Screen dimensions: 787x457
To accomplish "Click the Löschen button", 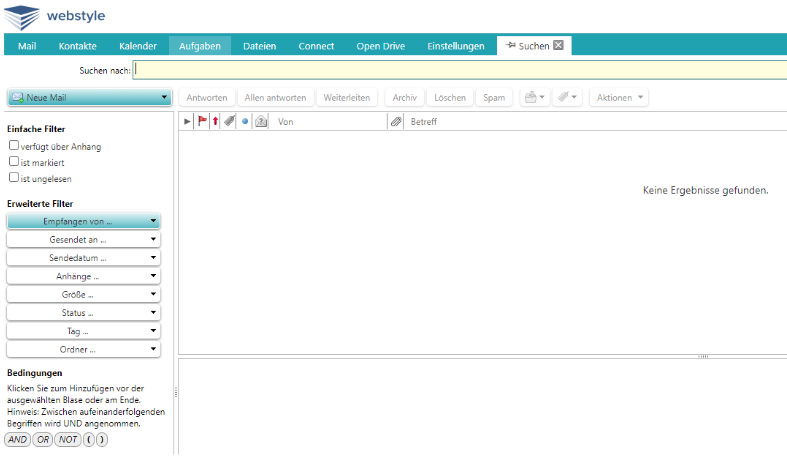I will point(450,97).
